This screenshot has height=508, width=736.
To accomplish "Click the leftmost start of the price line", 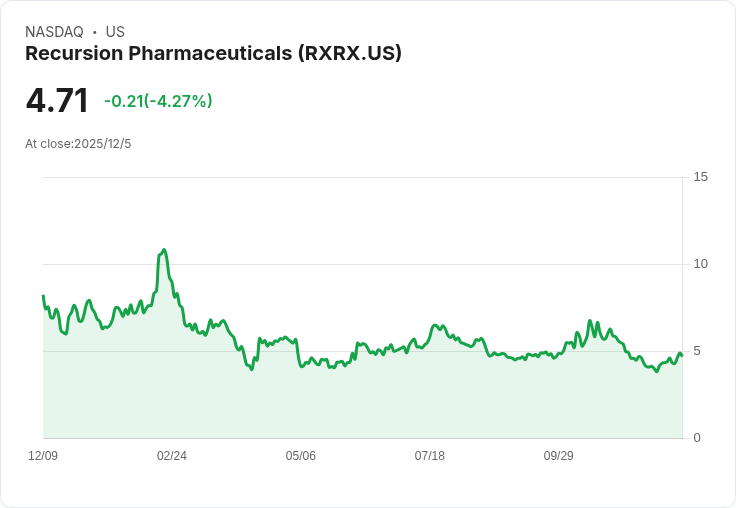I will [x=43, y=296].
